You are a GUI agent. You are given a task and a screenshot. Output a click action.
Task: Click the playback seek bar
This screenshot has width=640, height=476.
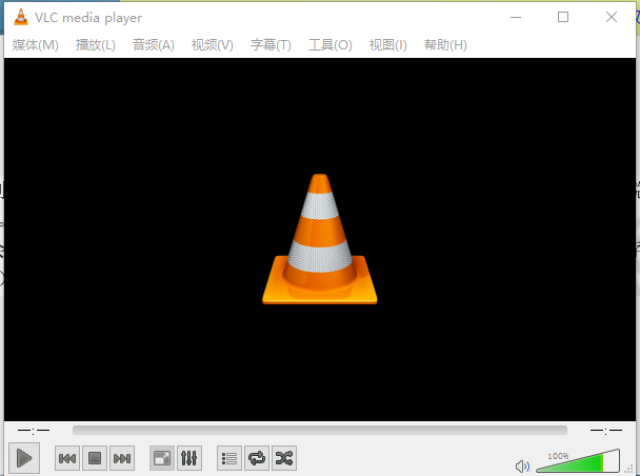pos(320,430)
